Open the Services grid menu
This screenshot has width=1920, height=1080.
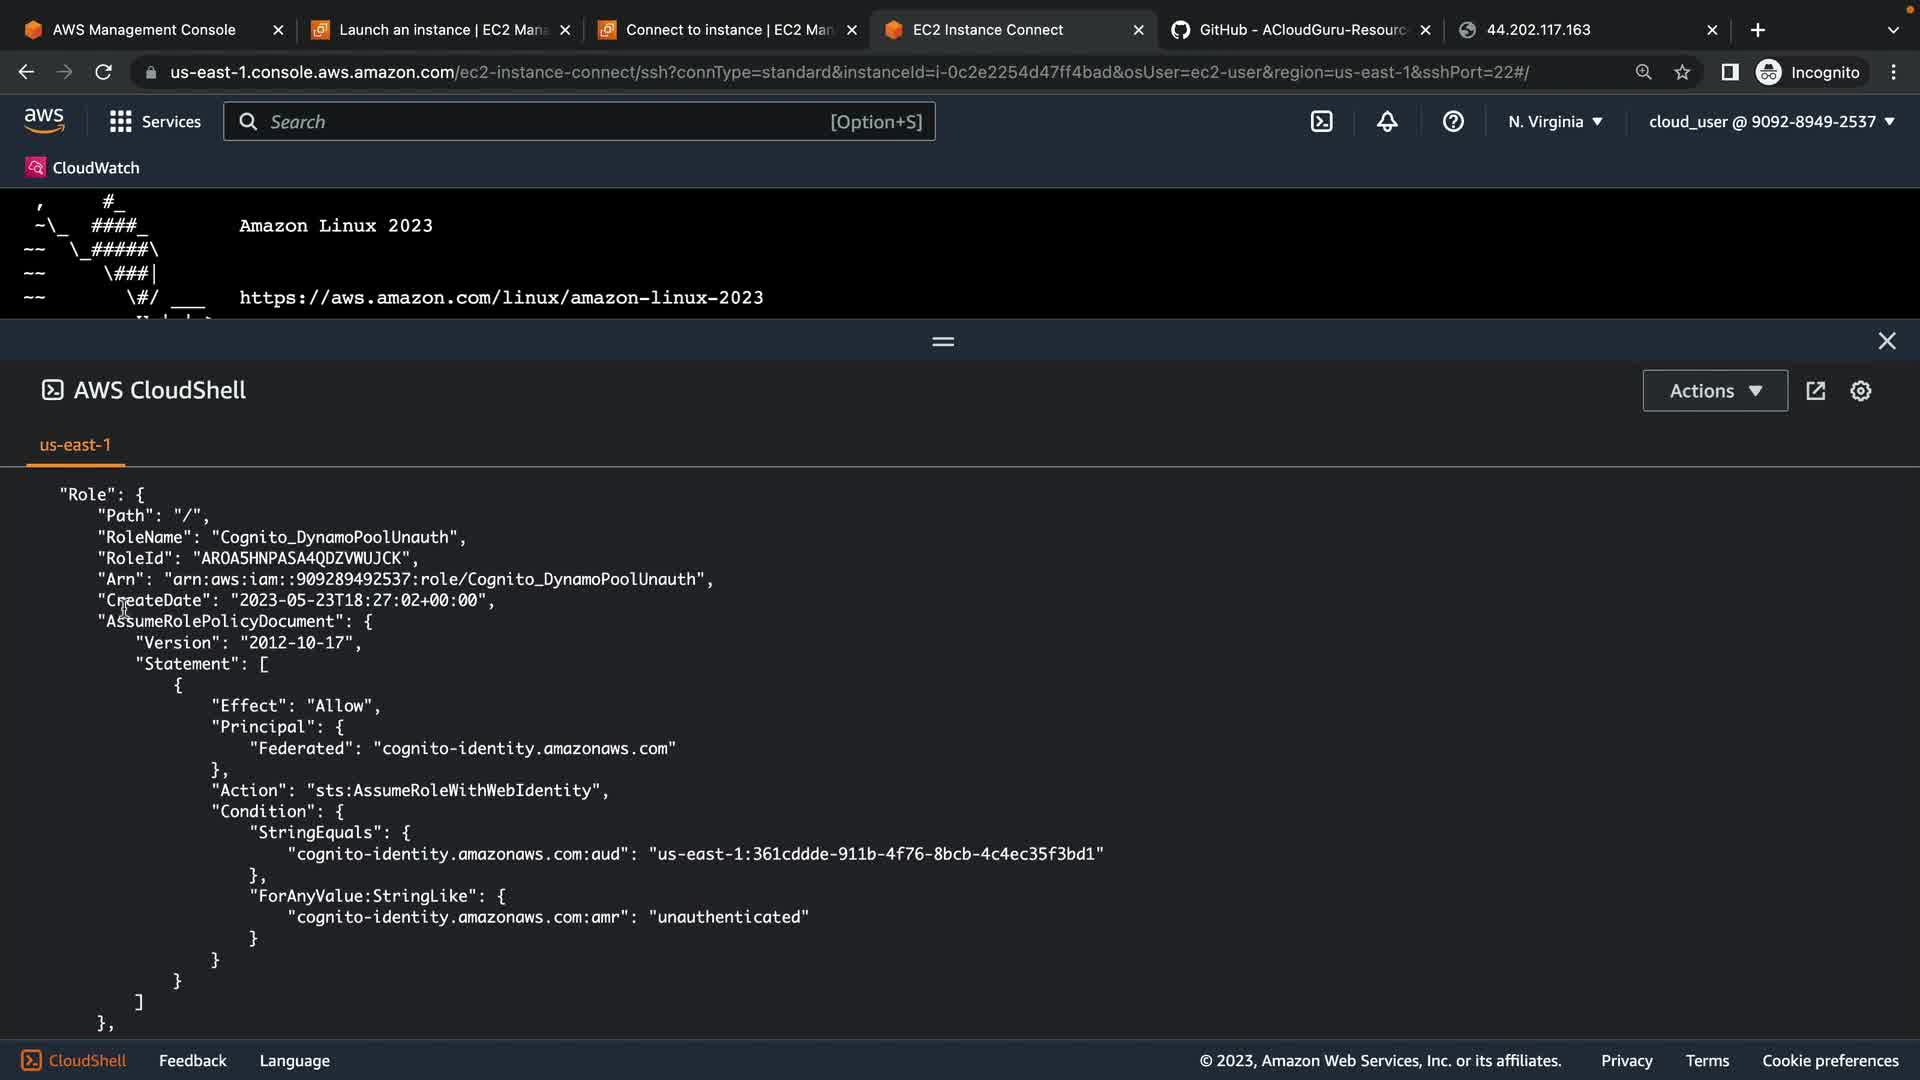155,122
